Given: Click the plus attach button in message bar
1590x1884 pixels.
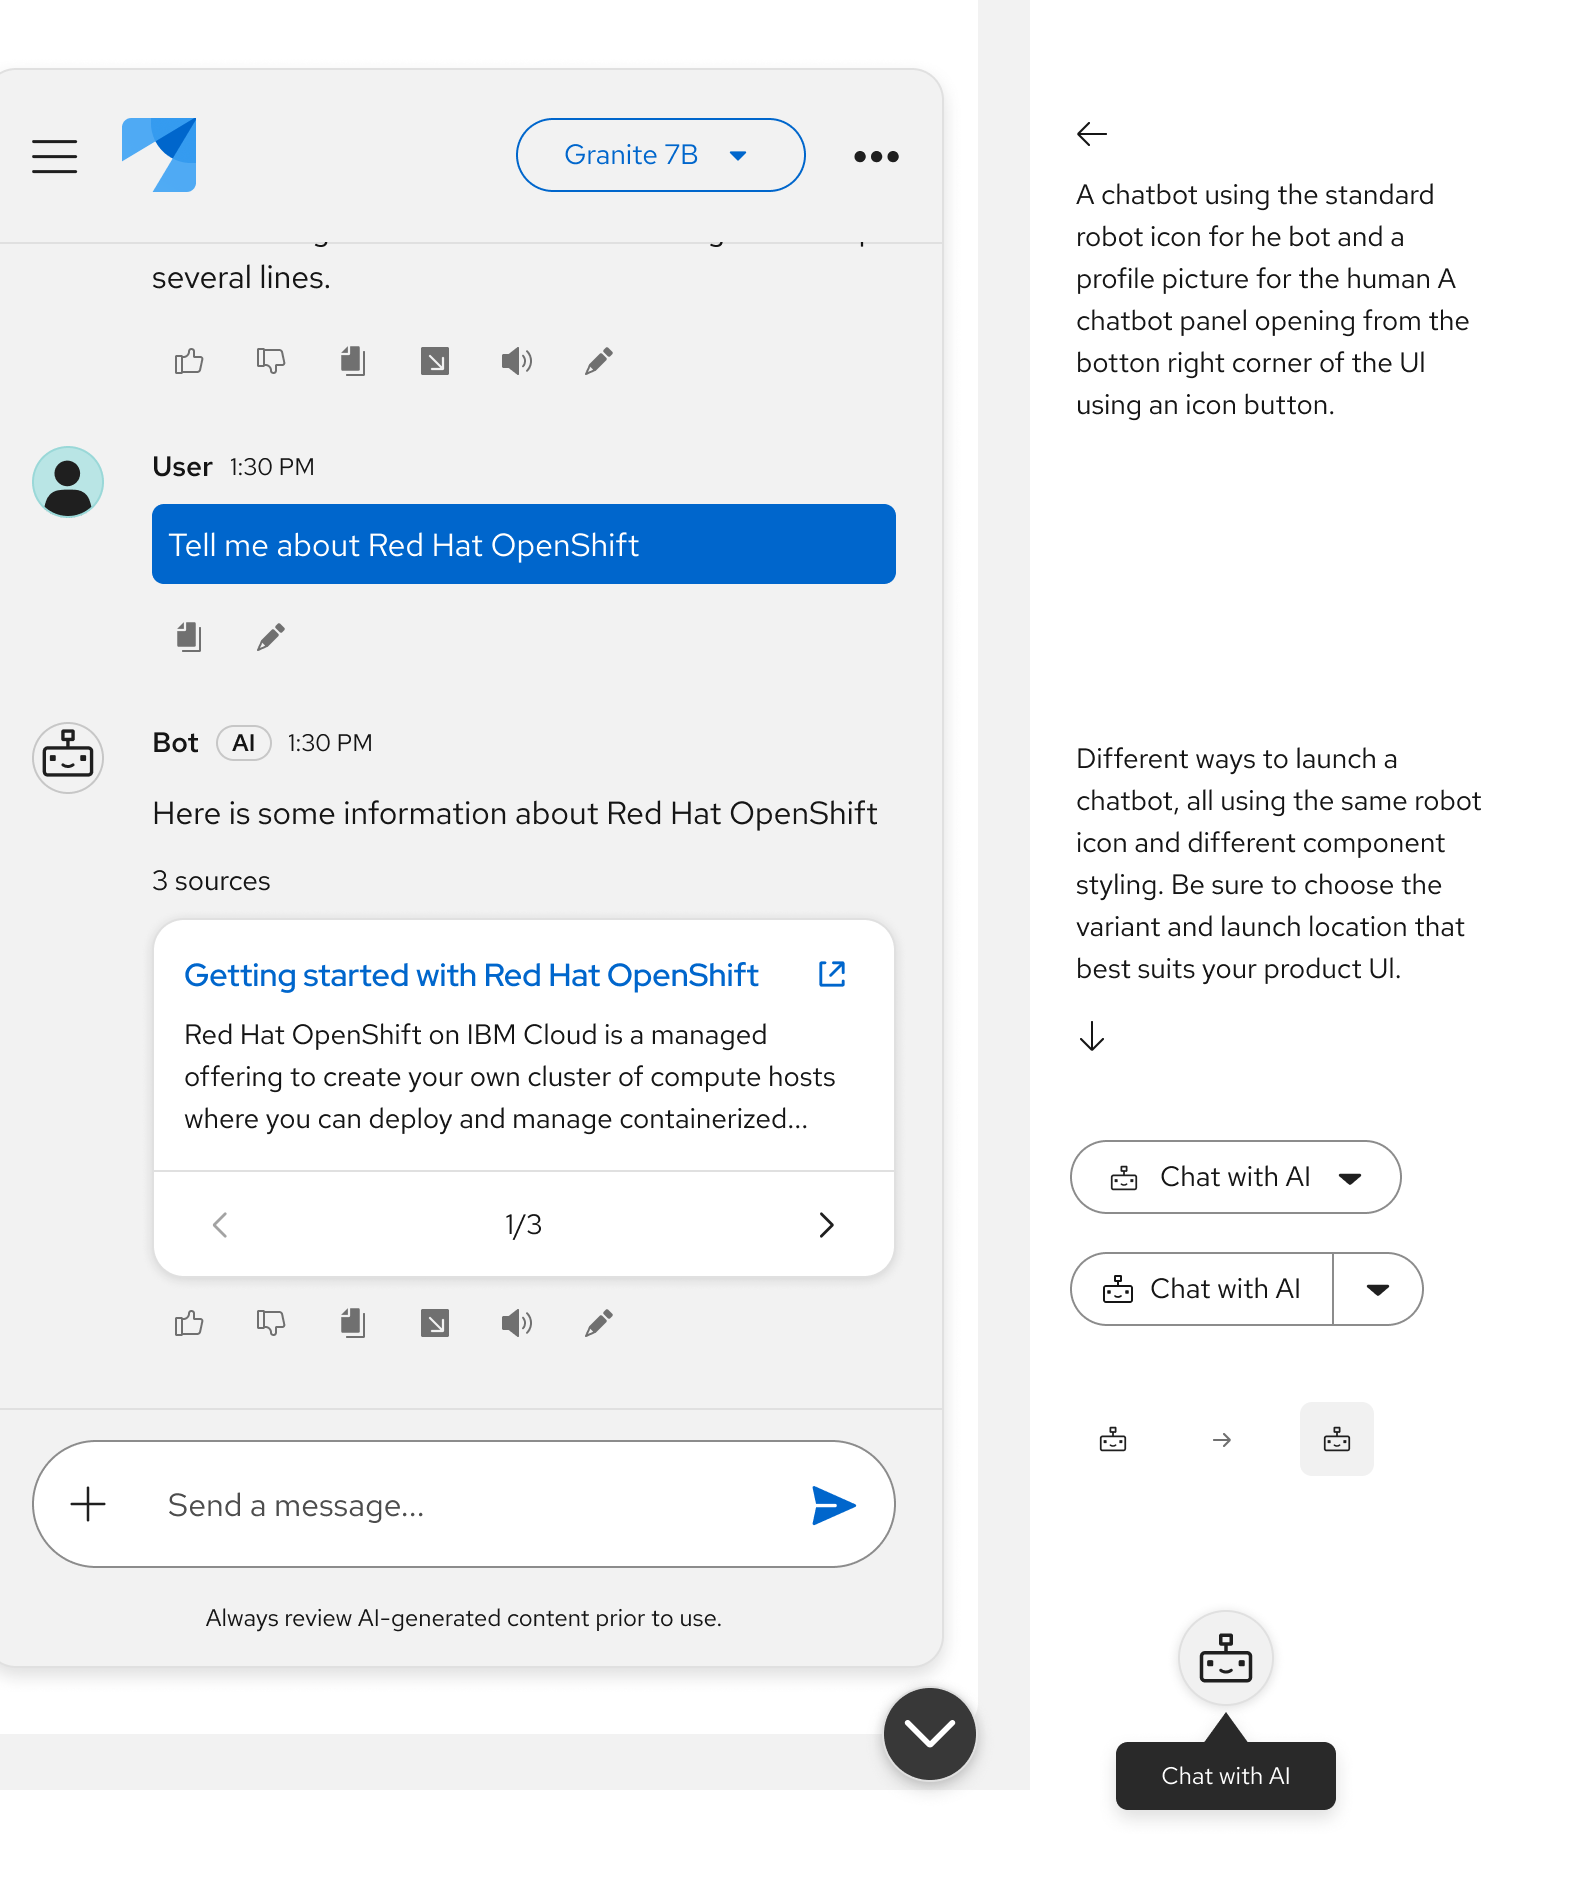Looking at the screenshot, I should pyautogui.click(x=88, y=1504).
